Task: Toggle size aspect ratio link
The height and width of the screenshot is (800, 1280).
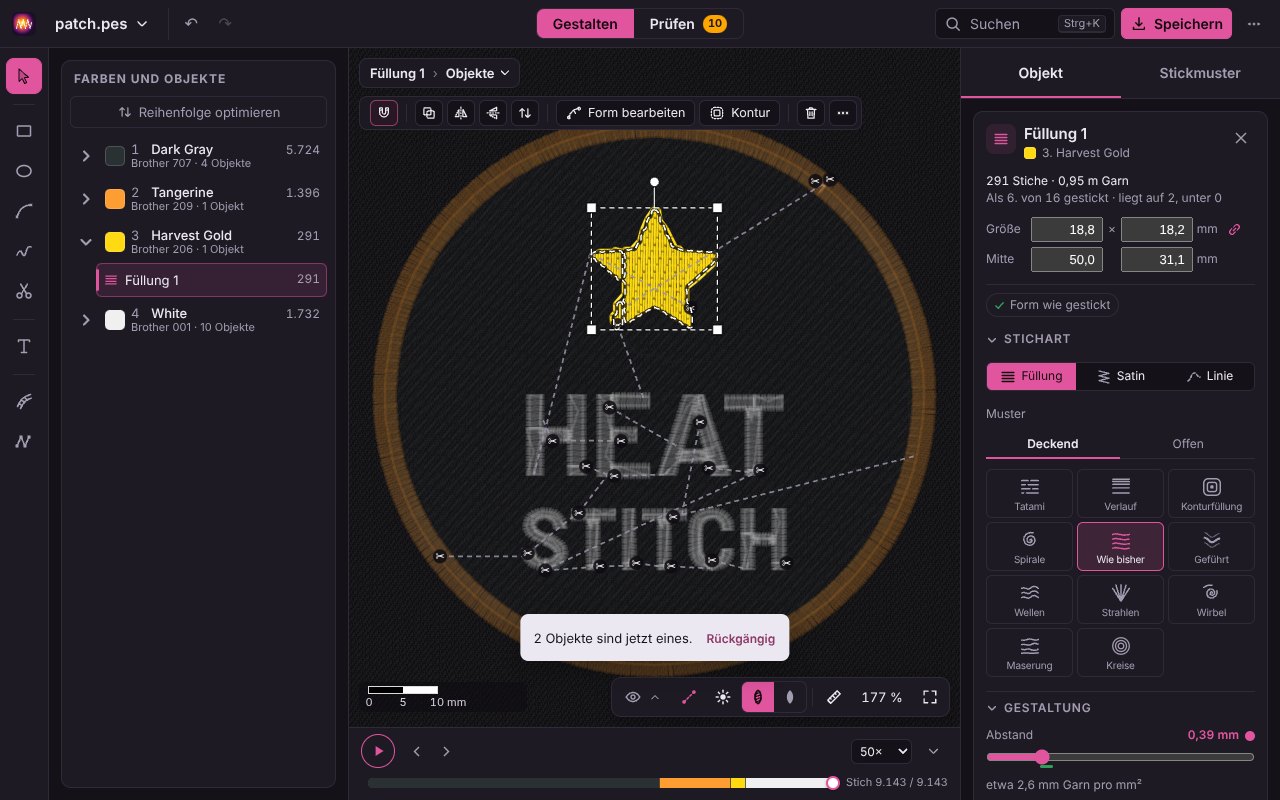Action: [1234, 229]
